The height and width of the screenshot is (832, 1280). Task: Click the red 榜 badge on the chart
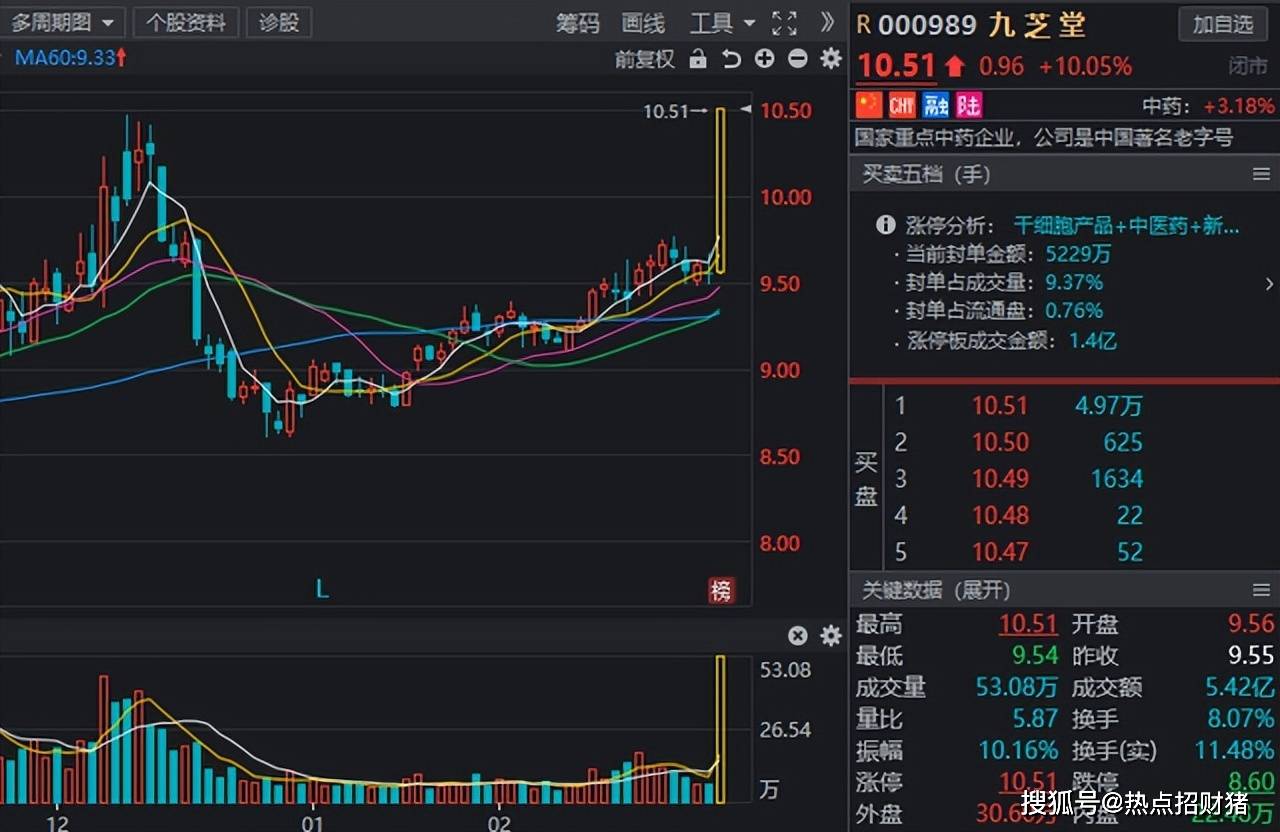coord(721,591)
